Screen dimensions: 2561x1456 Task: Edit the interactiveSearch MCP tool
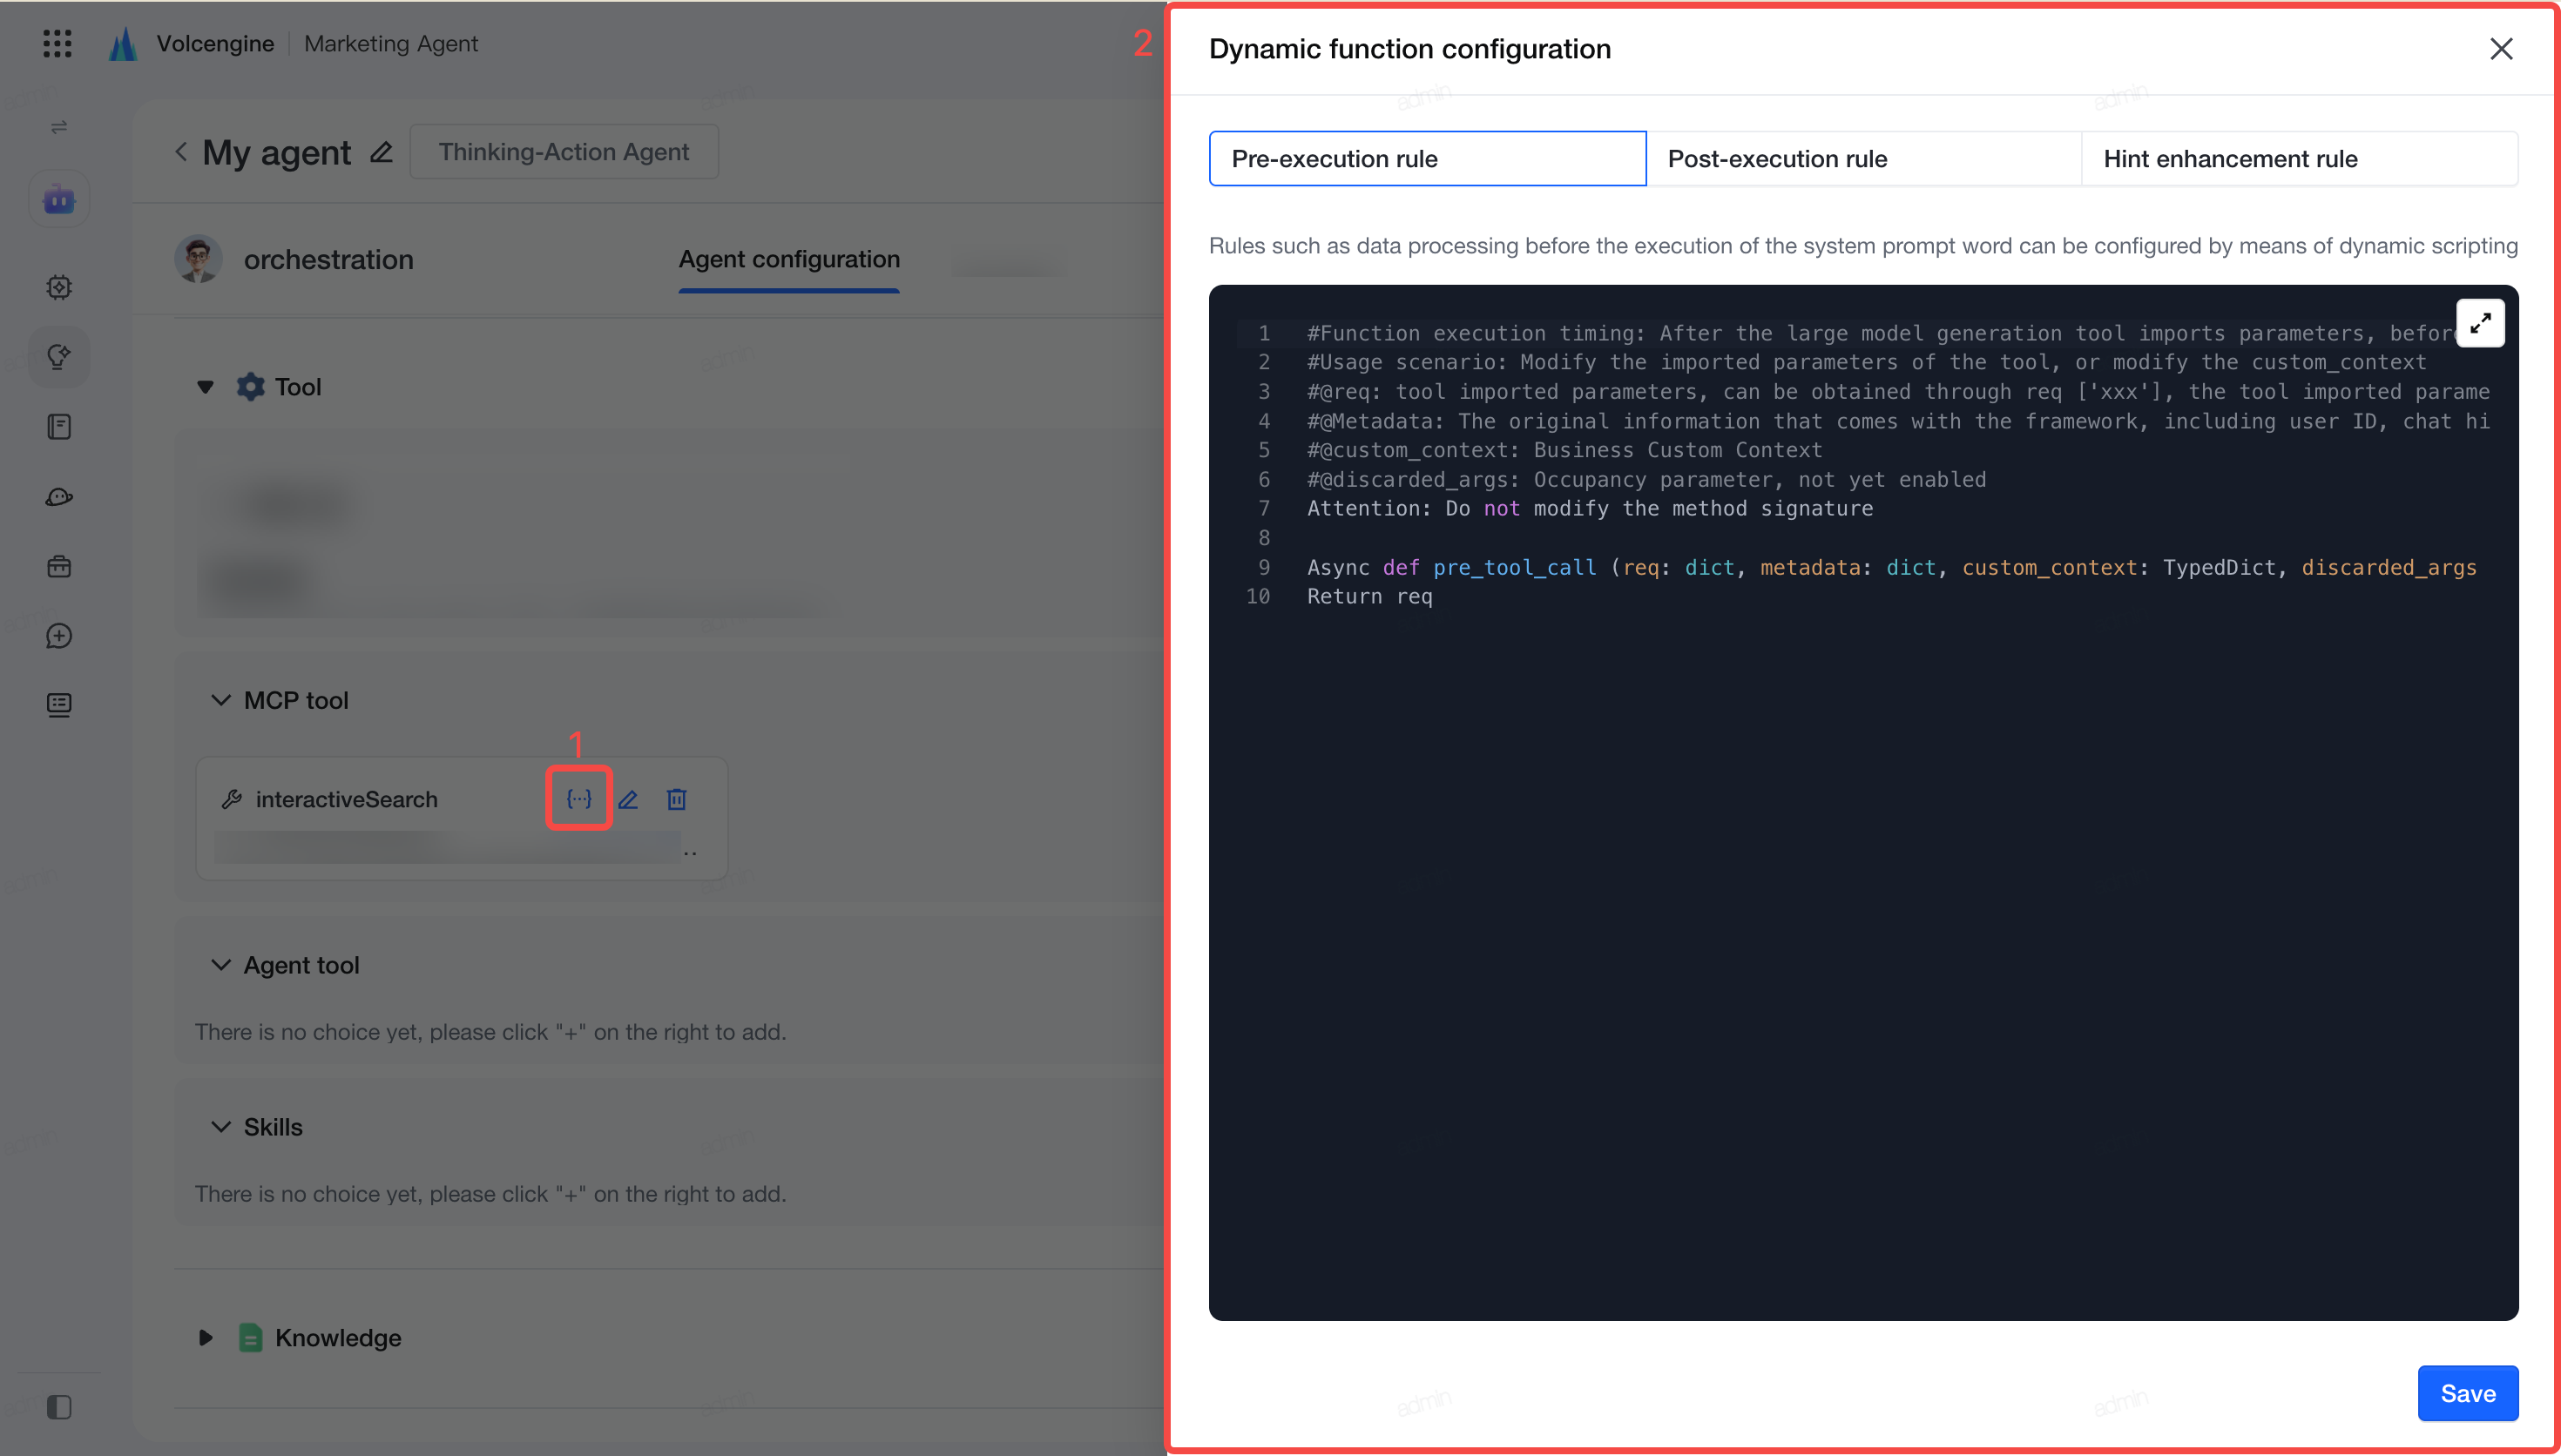click(628, 799)
